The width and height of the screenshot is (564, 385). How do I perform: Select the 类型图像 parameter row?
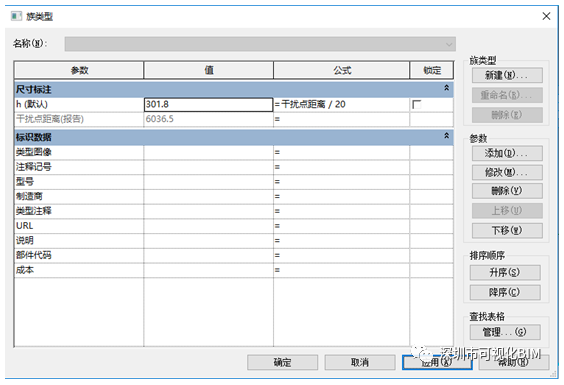click(x=234, y=153)
